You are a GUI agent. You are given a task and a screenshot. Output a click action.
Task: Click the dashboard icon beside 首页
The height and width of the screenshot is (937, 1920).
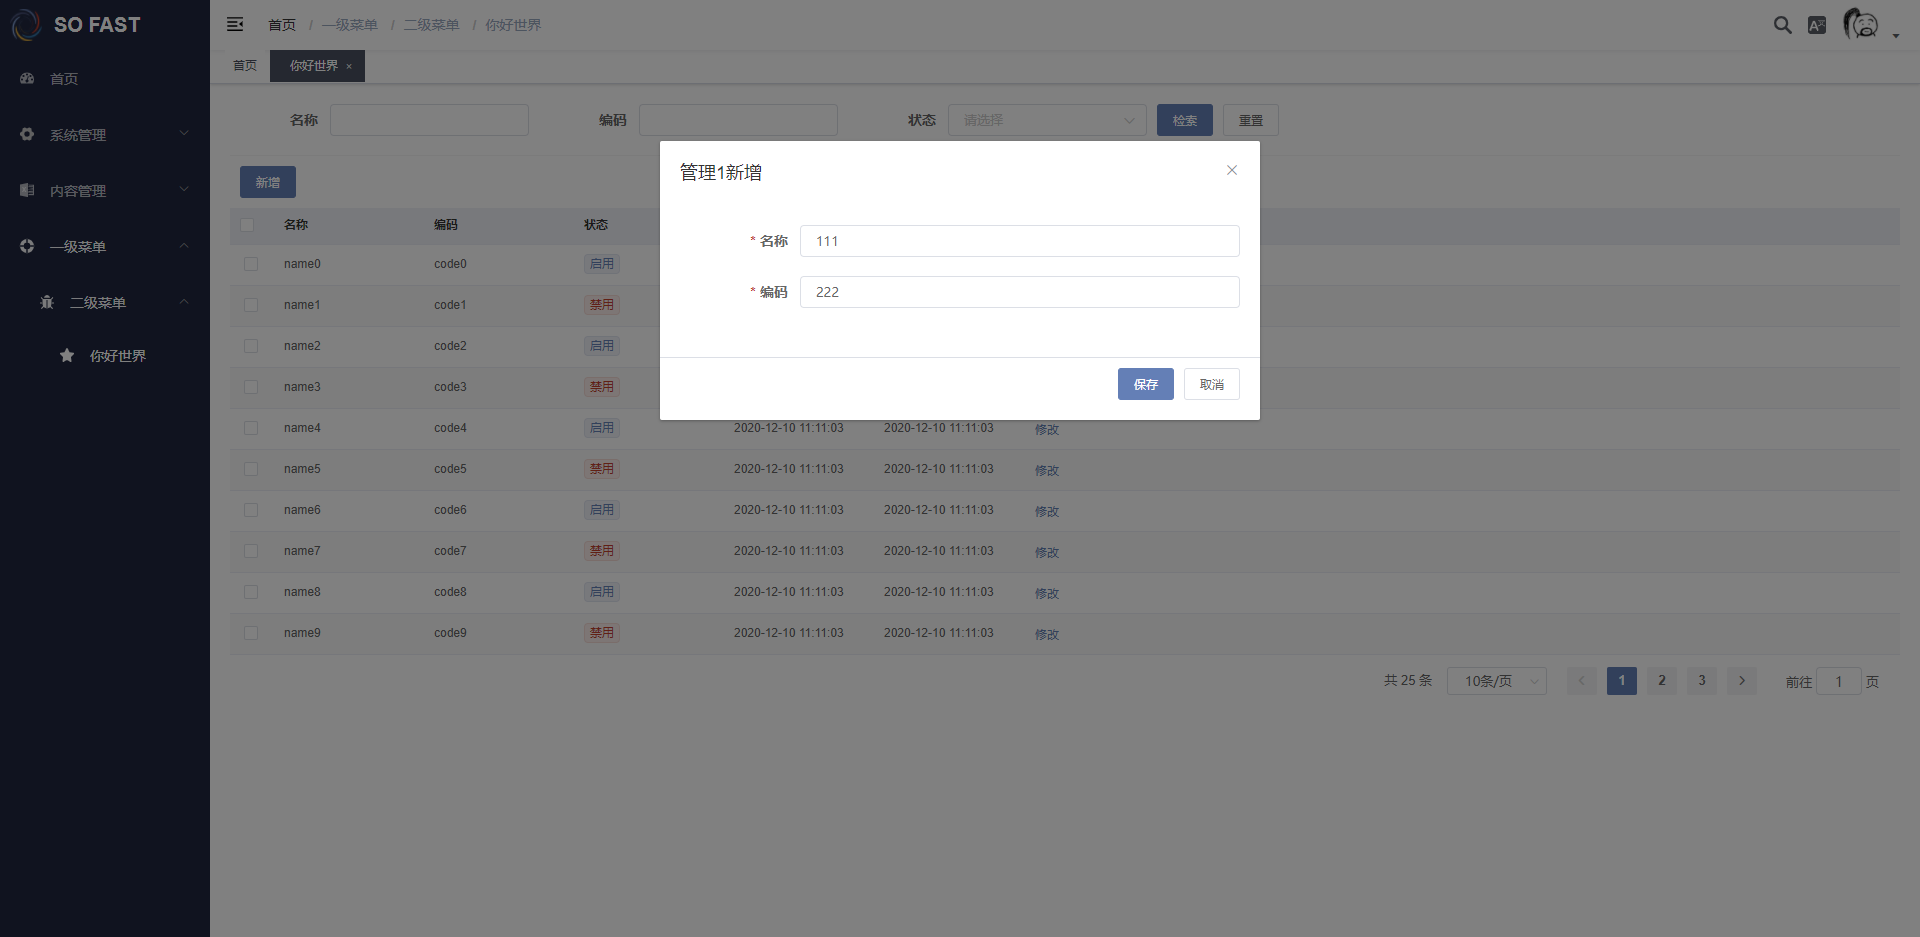27,78
